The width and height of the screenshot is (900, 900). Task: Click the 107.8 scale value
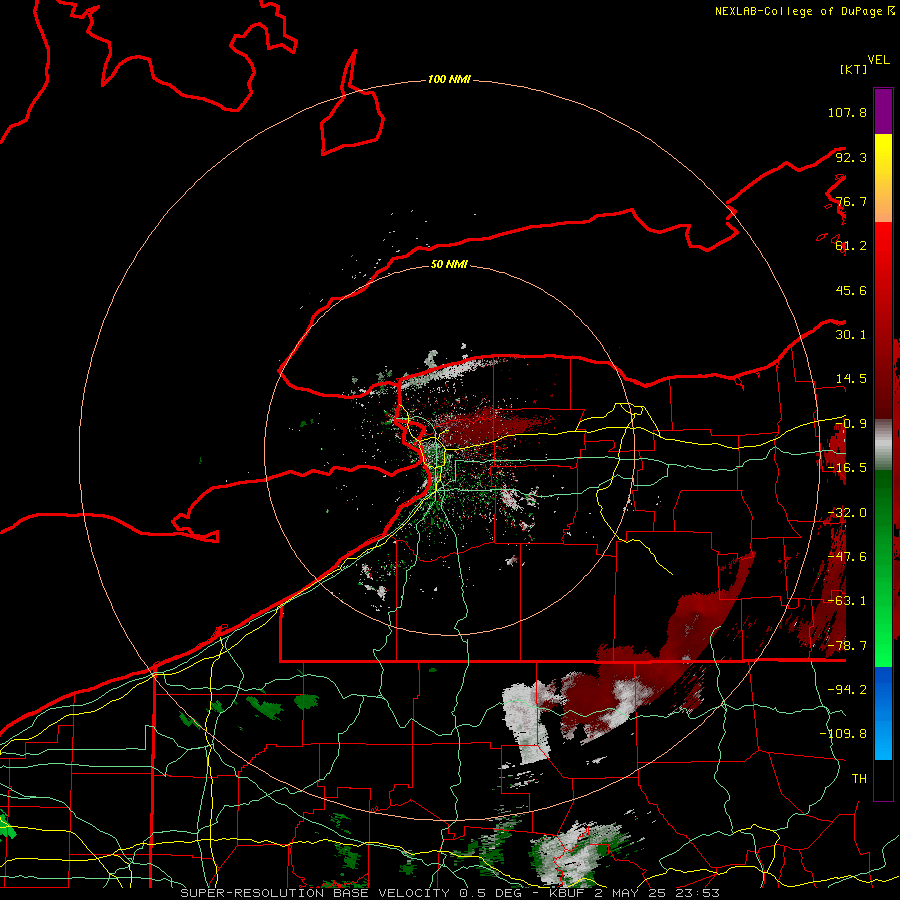point(847,112)
